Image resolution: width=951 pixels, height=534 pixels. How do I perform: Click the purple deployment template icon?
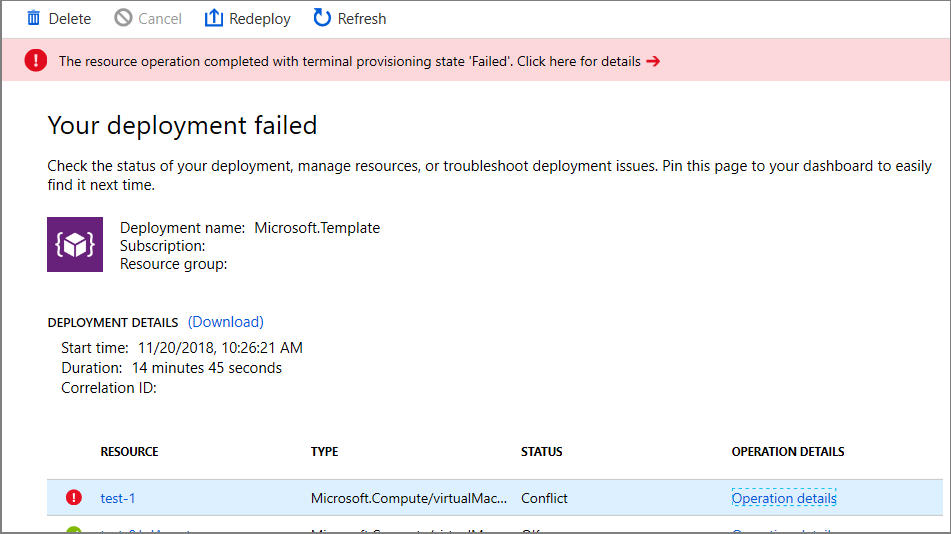(x=75, y=244)
